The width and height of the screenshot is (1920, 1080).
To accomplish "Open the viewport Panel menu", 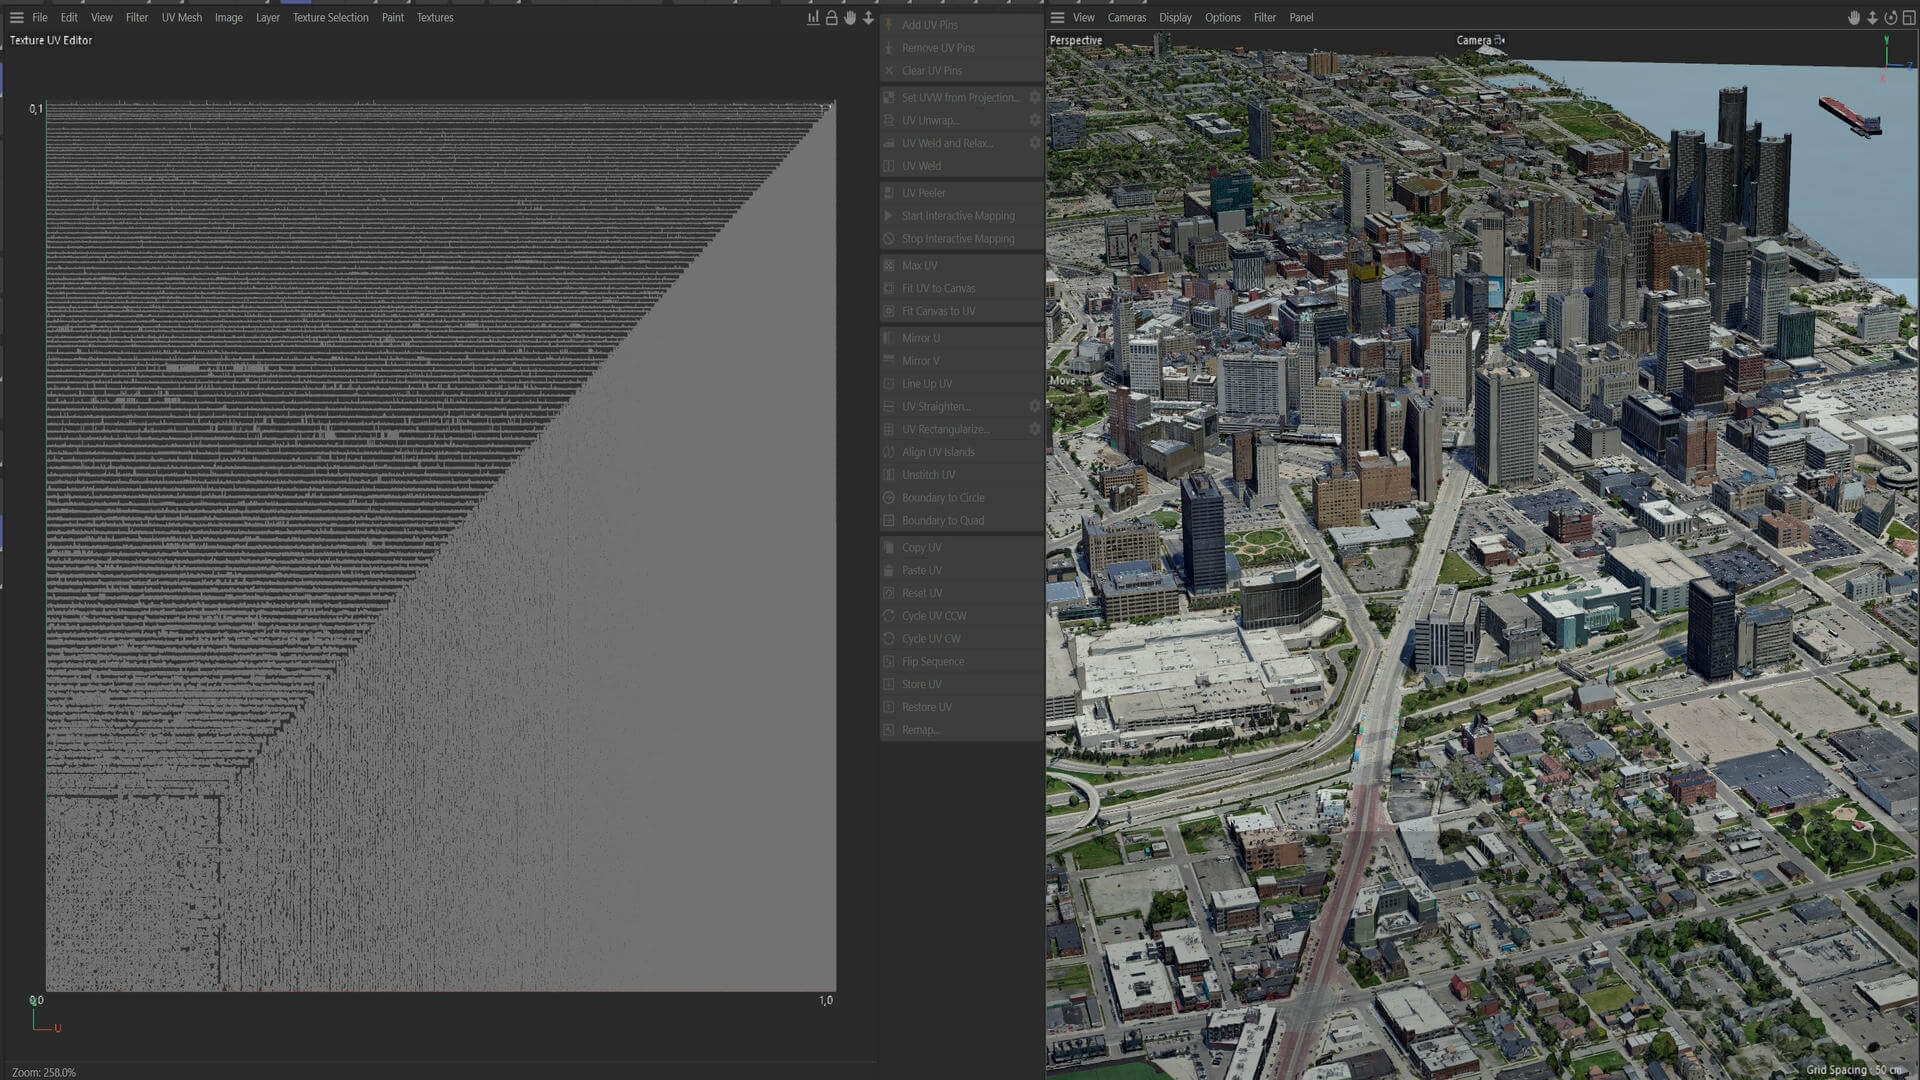I will (x=1301, y=18).
